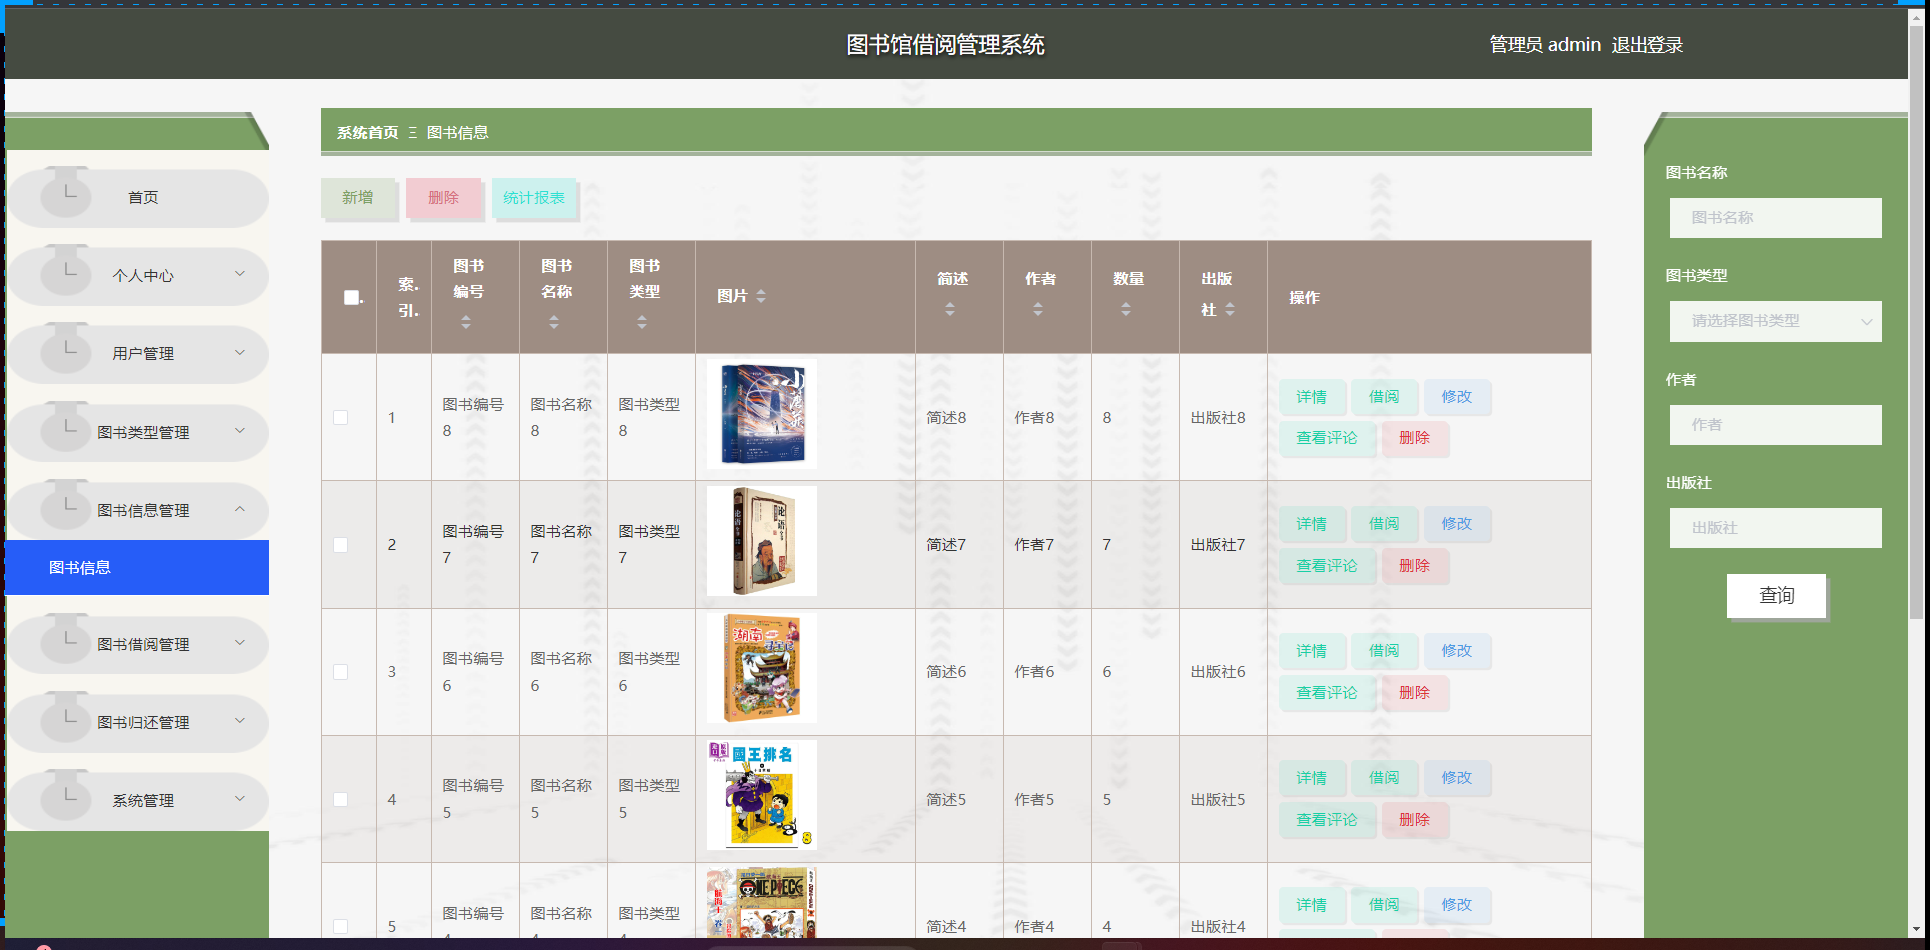1930x950 pixels.
Task: View 详情 for 作者8 row
Action: tap(1311, 397)
